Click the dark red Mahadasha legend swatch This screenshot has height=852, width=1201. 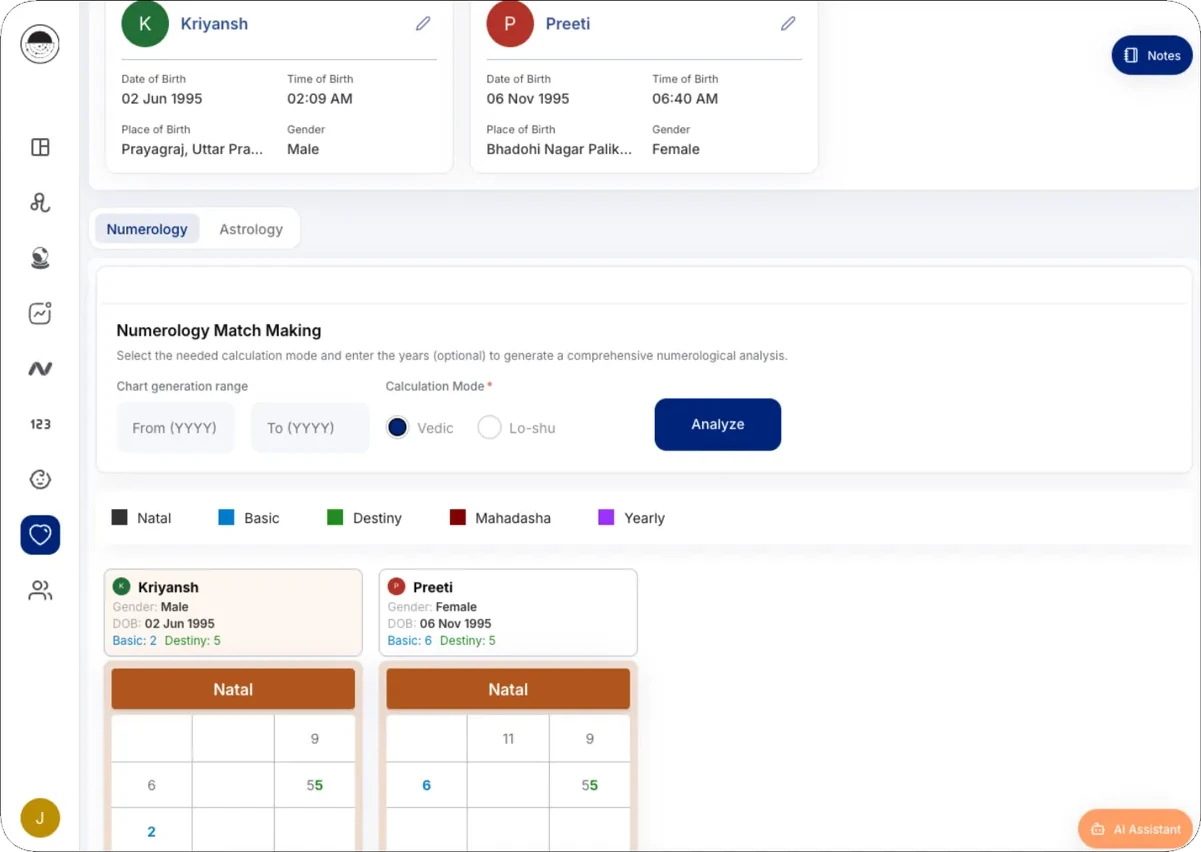[x=458, y=517]
